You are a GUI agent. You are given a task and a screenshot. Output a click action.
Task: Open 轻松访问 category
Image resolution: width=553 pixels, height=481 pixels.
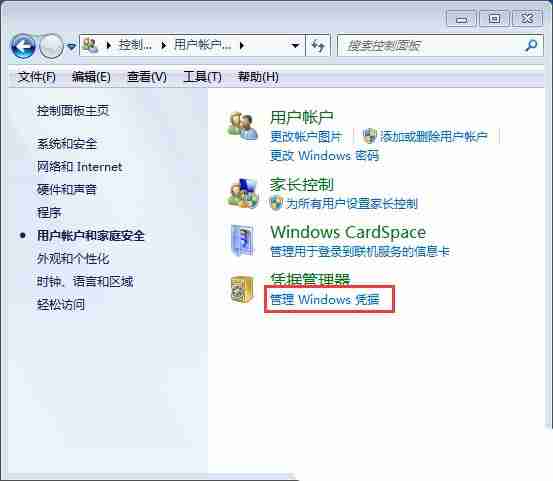click(x=61, y=304)
